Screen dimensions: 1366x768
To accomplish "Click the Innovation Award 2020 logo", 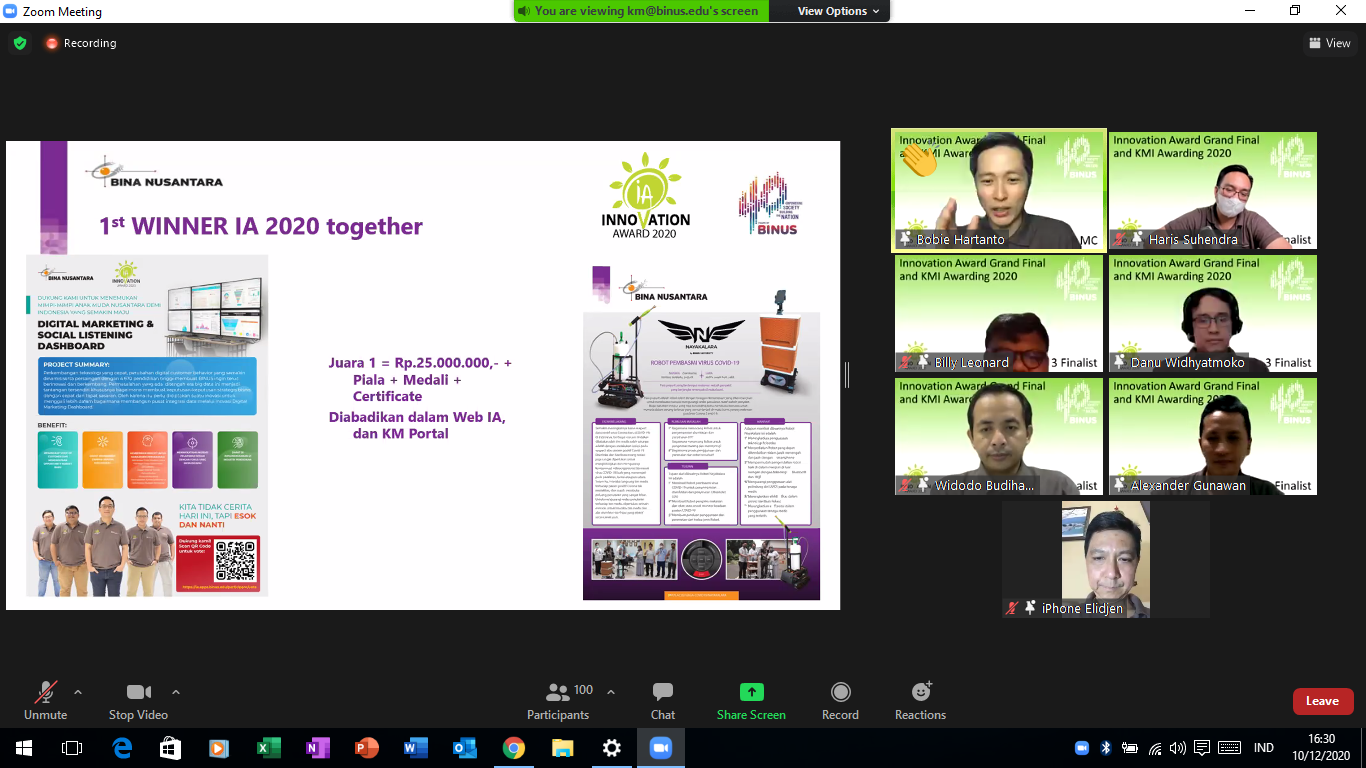I will 645,195.
